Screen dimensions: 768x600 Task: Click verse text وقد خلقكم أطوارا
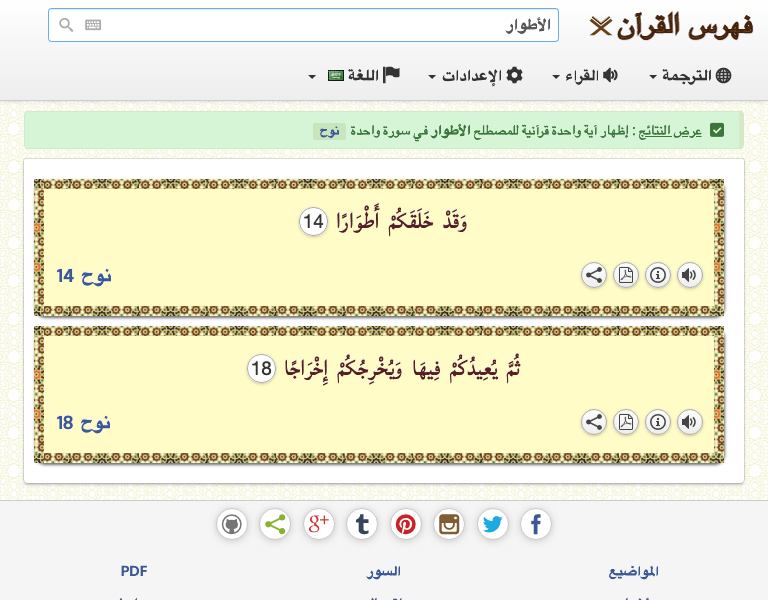402,221
